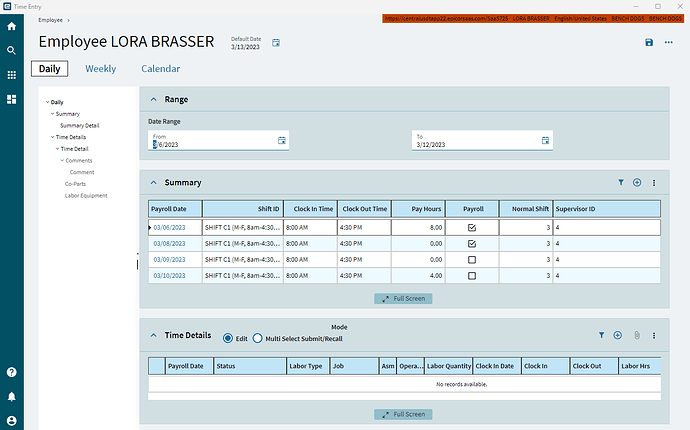The height and width of the screenshot is (430, 690).
Task: Open notifications bell icon
Action: [11, 397]
